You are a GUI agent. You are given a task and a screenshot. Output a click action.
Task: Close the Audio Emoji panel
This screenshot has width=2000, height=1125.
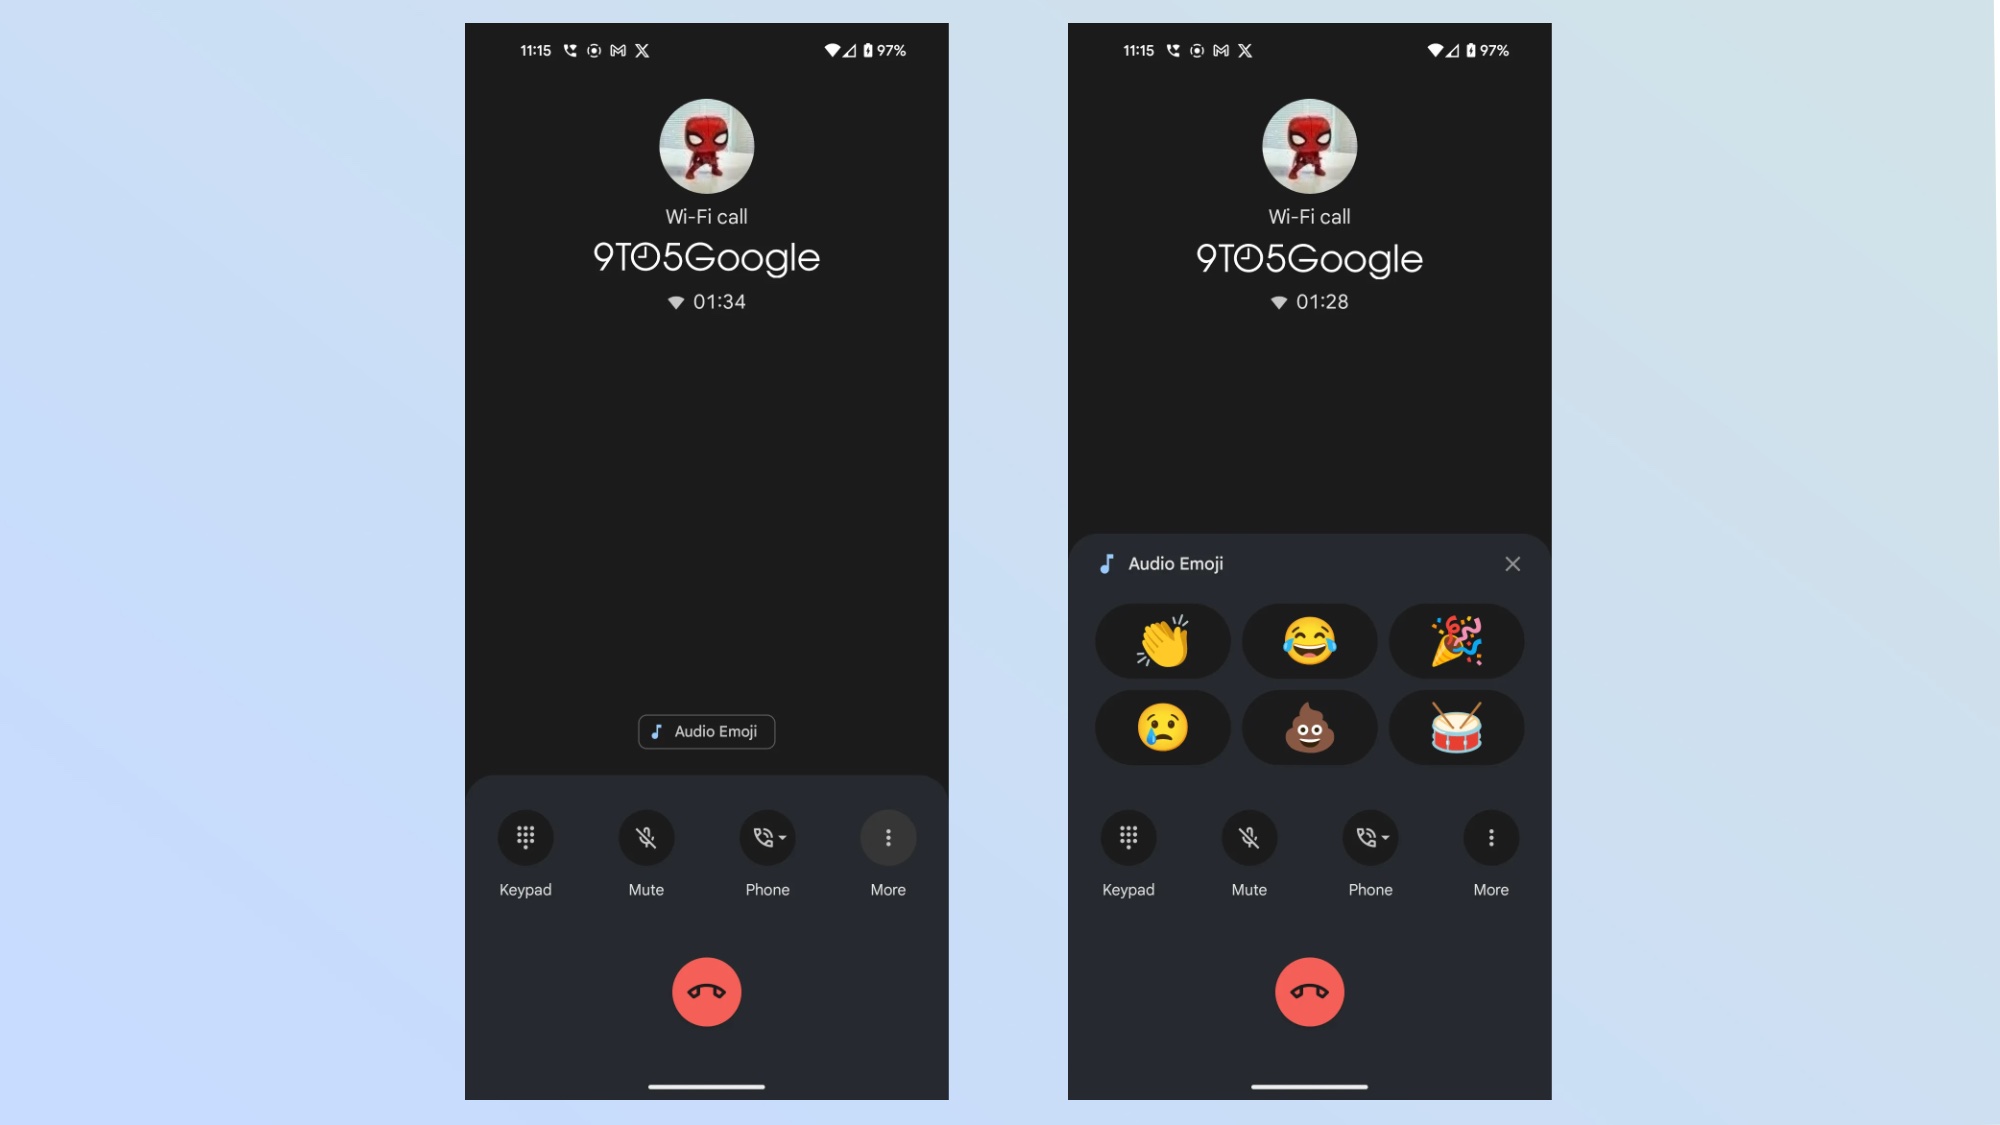pyautogui.click(x=1512, y=563)
